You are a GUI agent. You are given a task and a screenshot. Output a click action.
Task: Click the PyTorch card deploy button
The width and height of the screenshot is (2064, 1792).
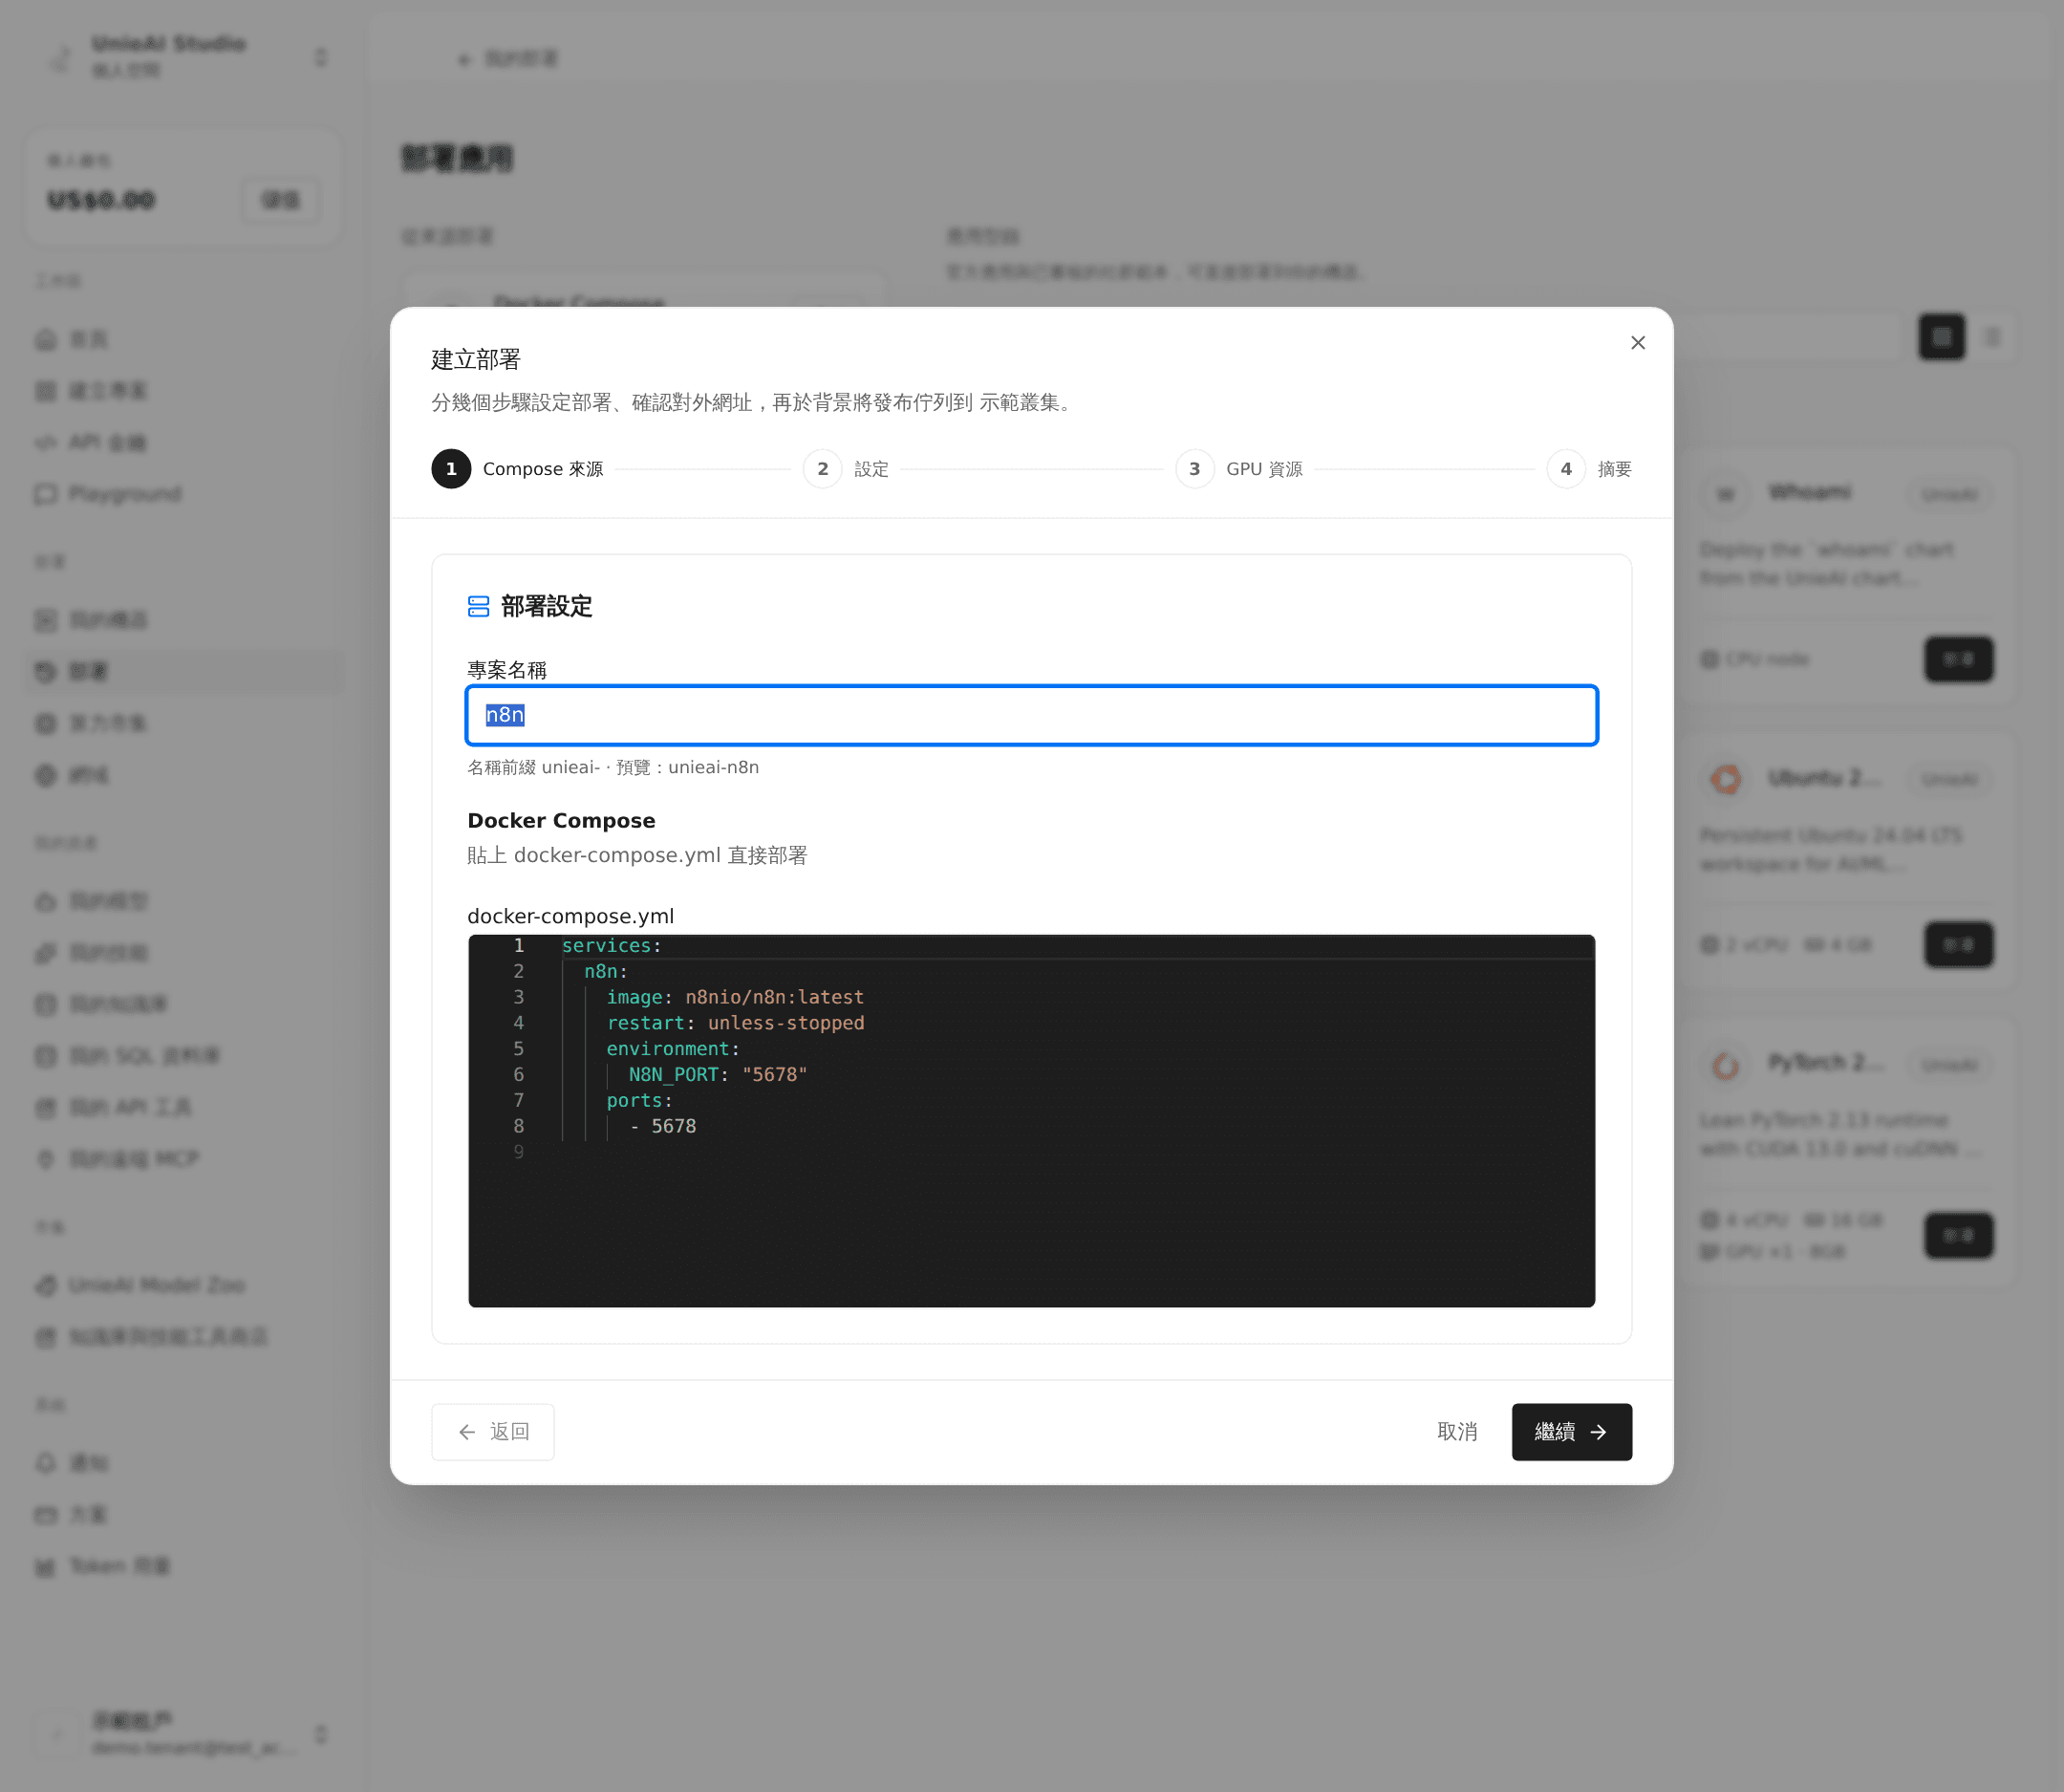pyautogui.click(x=1958, y=1236)
